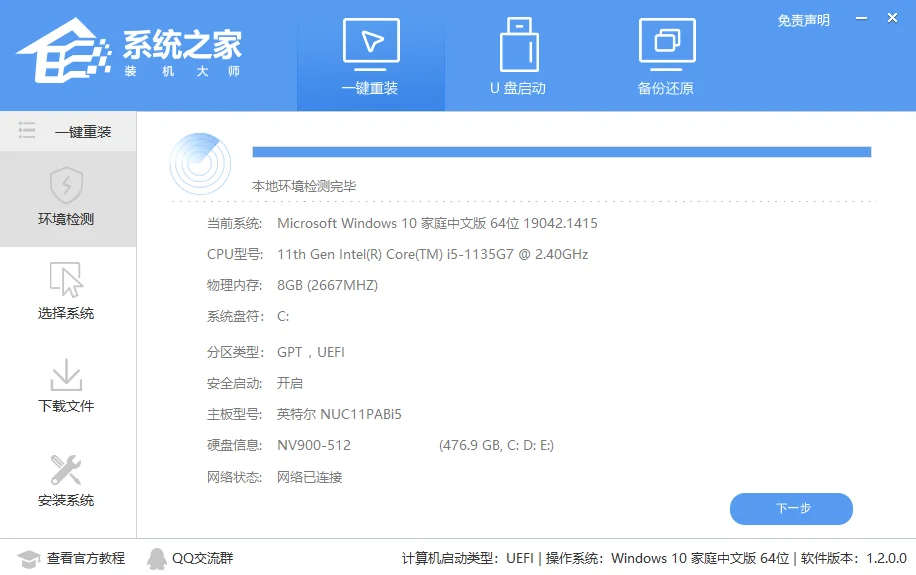Click the 软件版本 1.2.0.0 status text
Image resolution: width=916 pixels, height=575 pixels.
853,559
